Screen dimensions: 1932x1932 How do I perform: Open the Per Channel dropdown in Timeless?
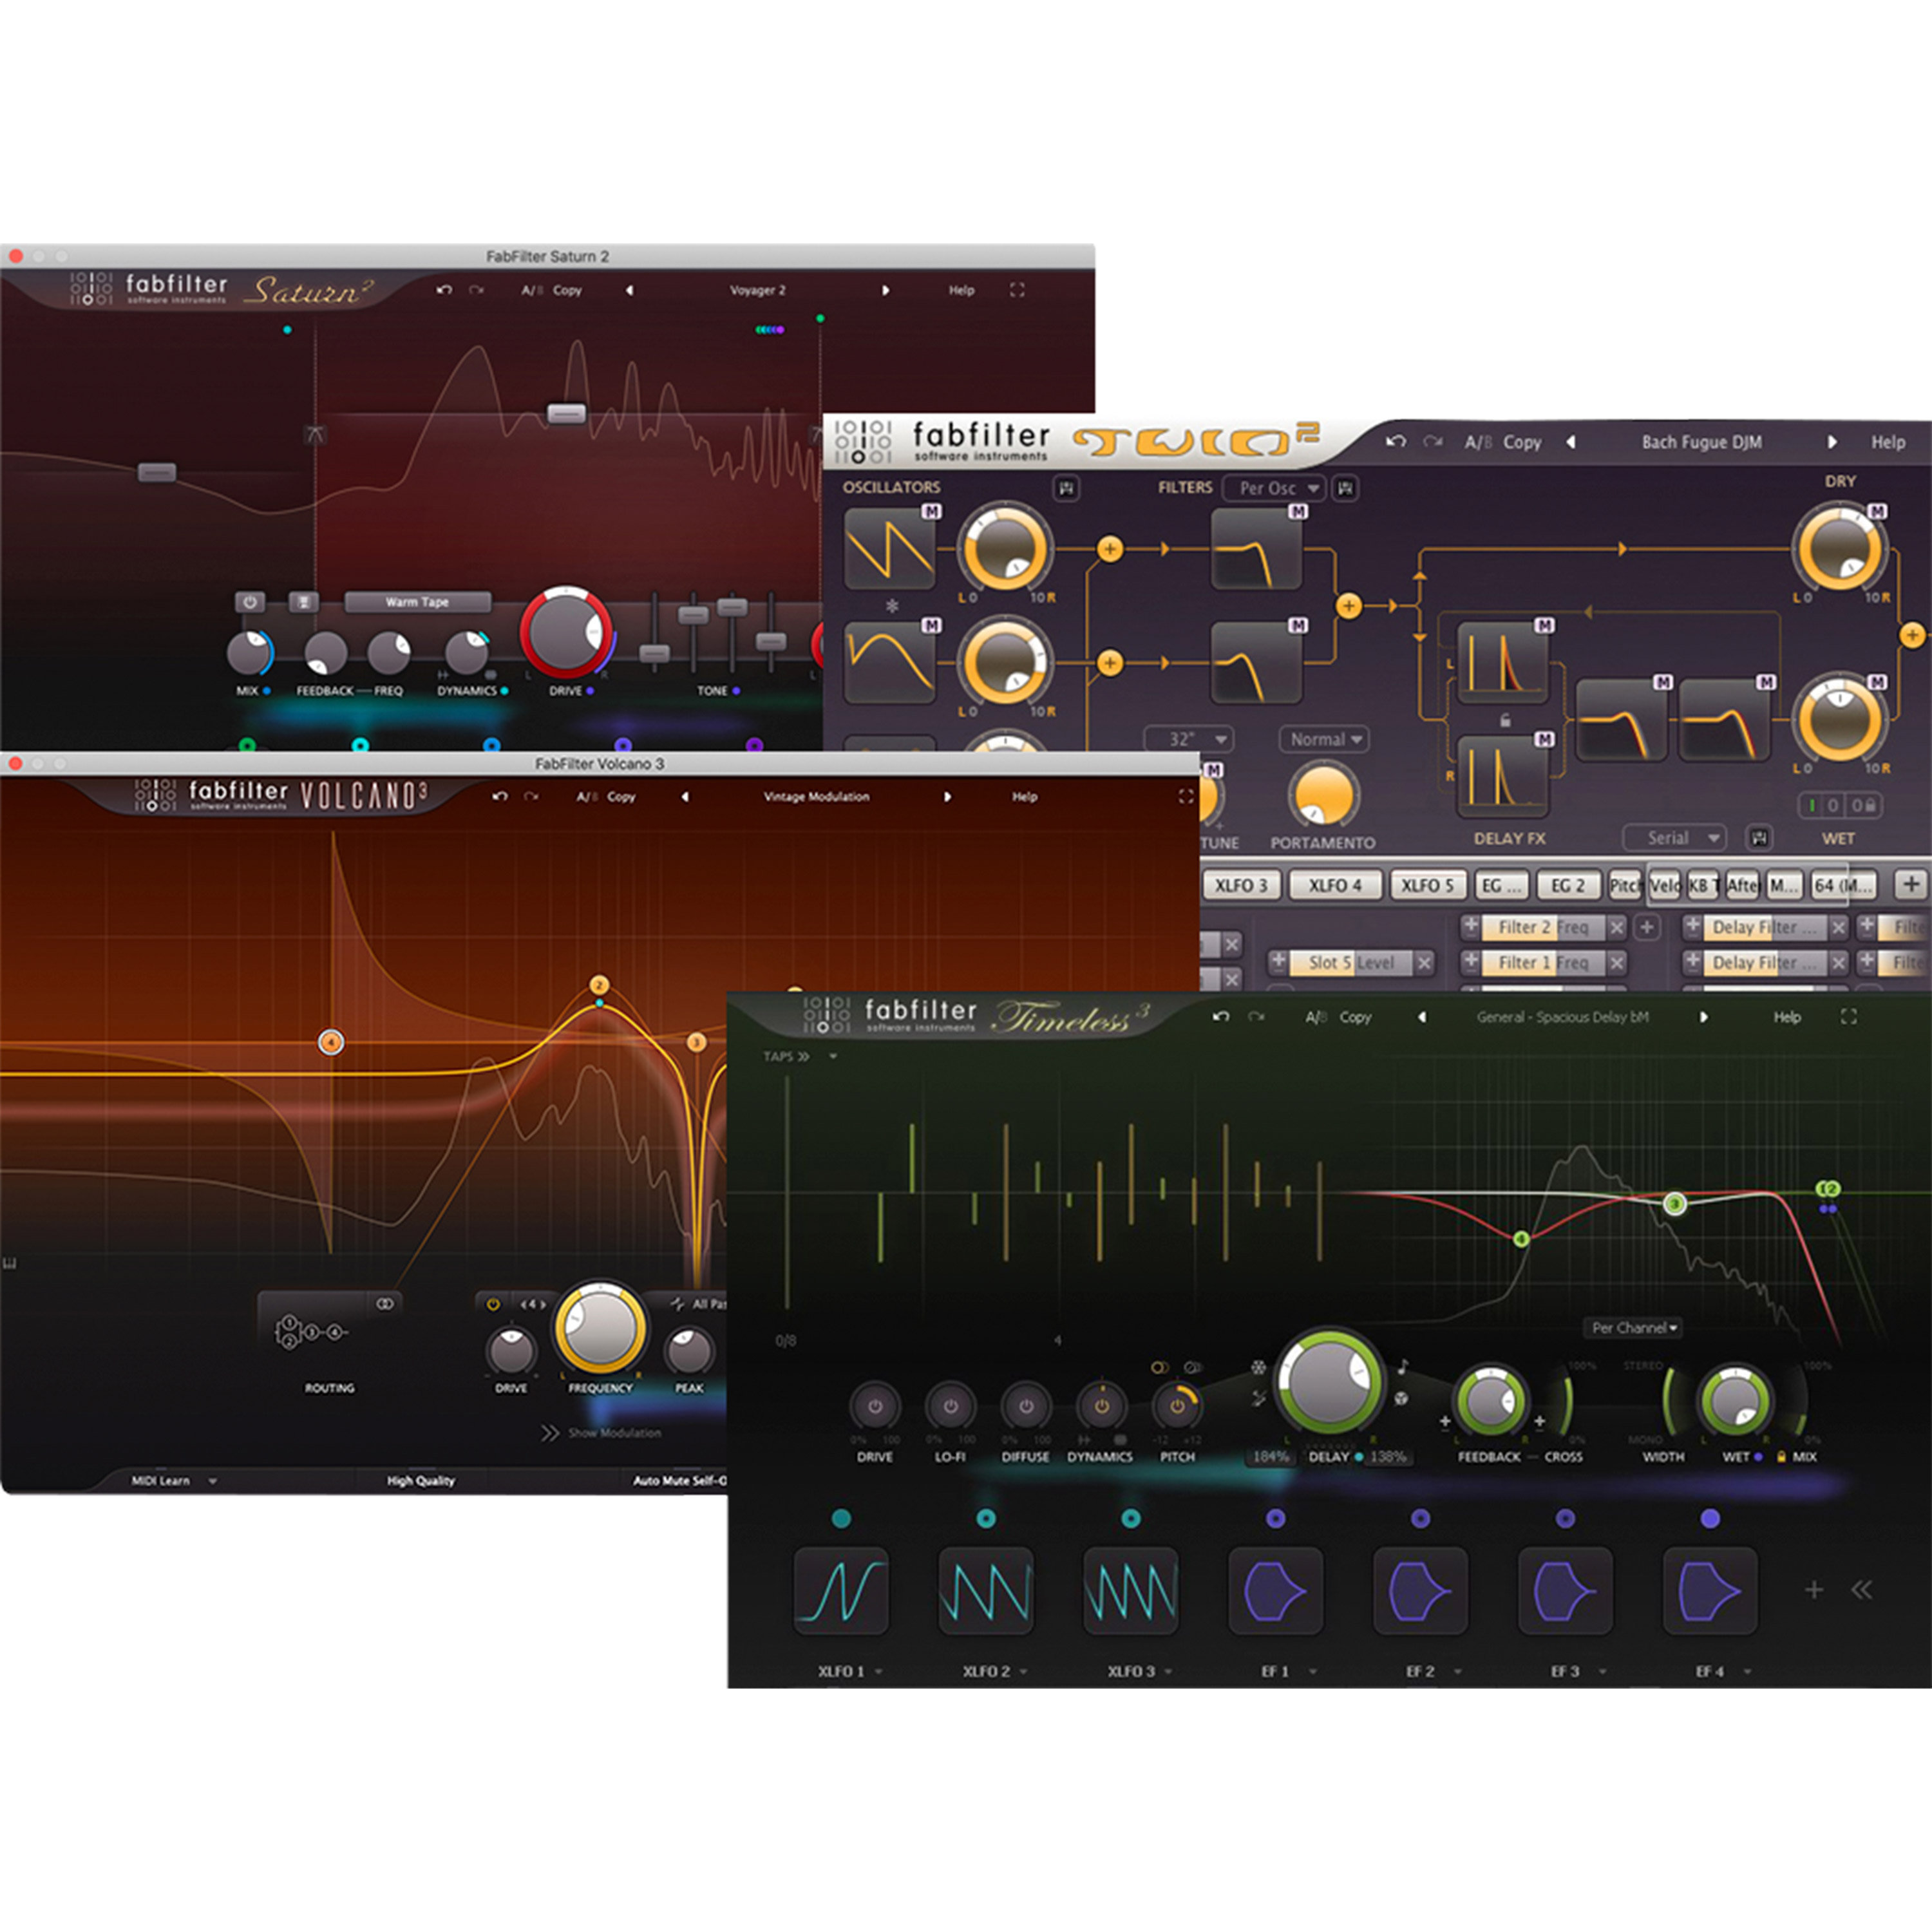point(1633,1328)
